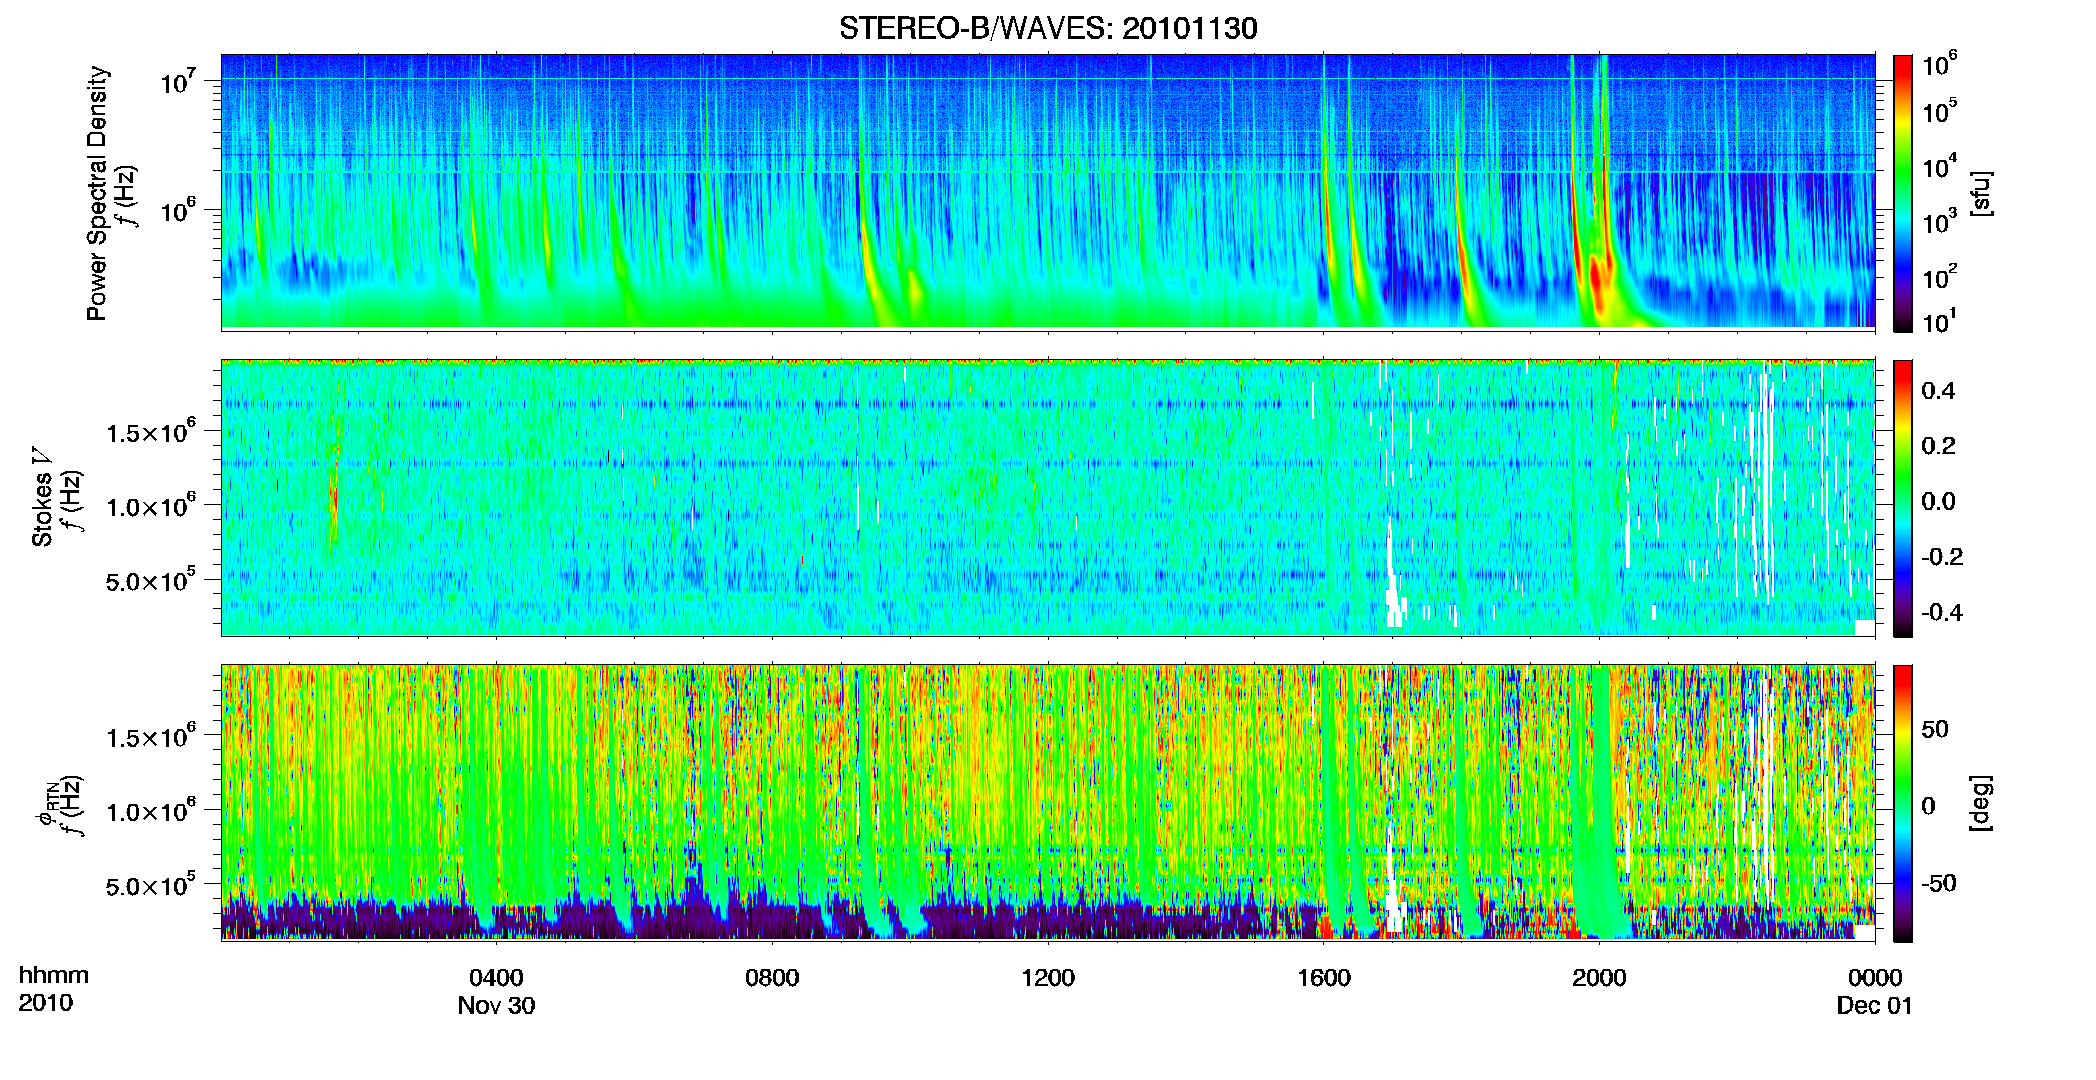
Task: Click the hhmm time-format label
Action: pyautogui.click(x=54, y=976)
